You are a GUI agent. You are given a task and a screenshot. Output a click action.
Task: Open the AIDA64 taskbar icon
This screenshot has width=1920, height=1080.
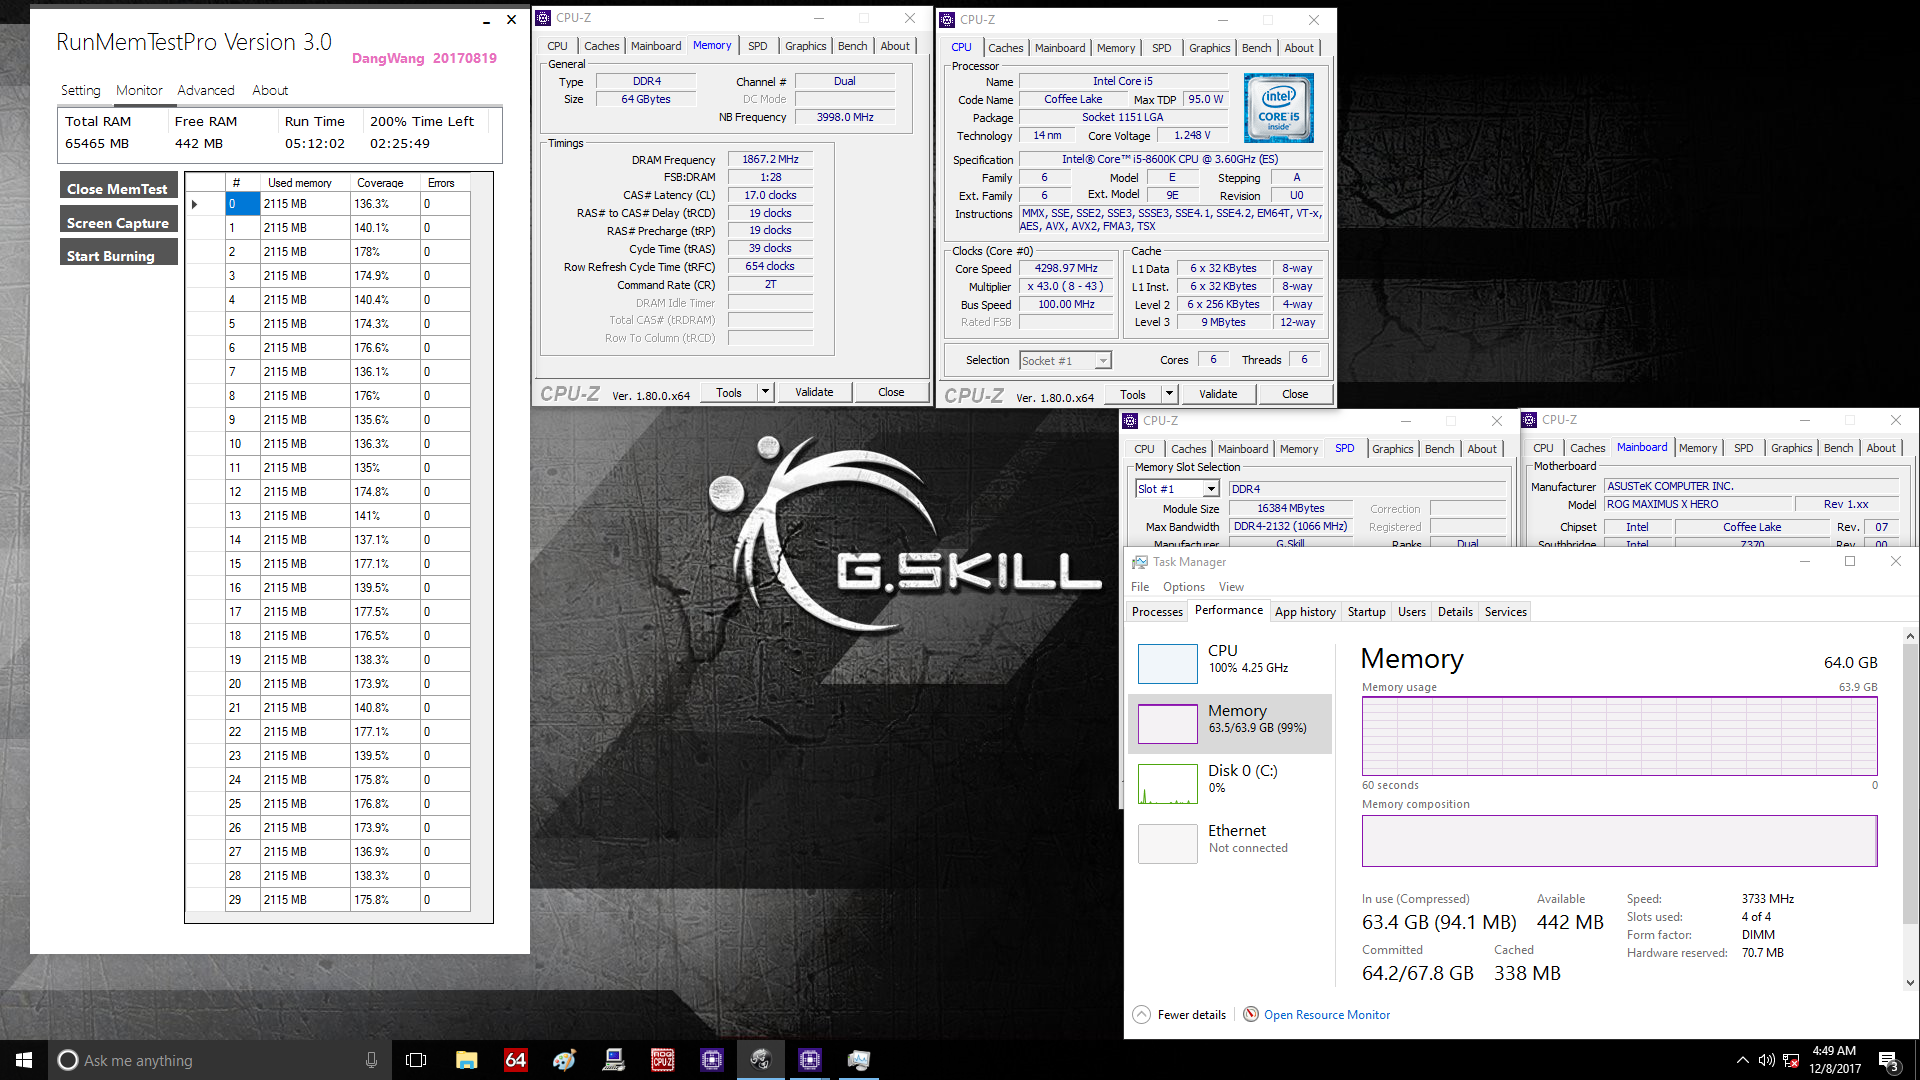tap(515, 1060)
